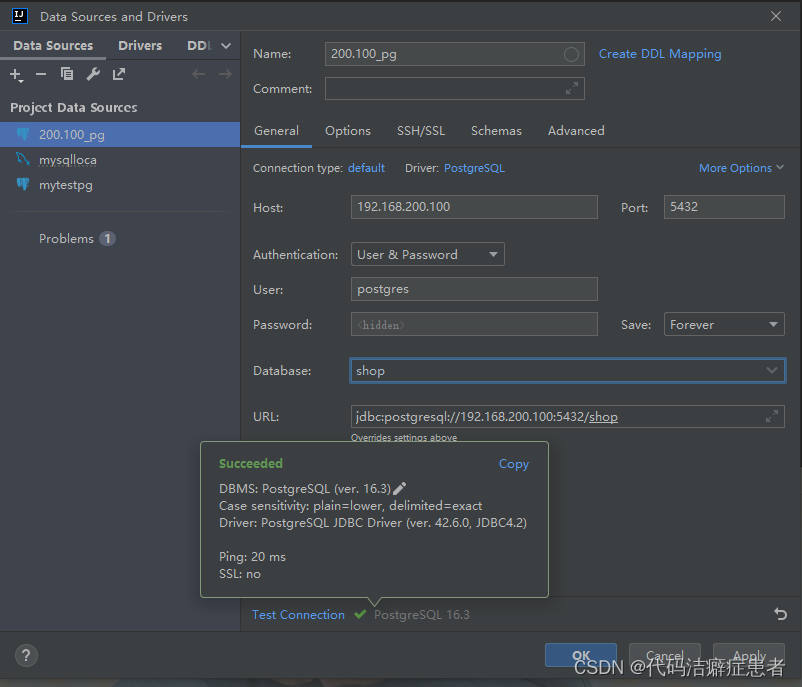
Task: Click into the Host input field
Action: 474,207
